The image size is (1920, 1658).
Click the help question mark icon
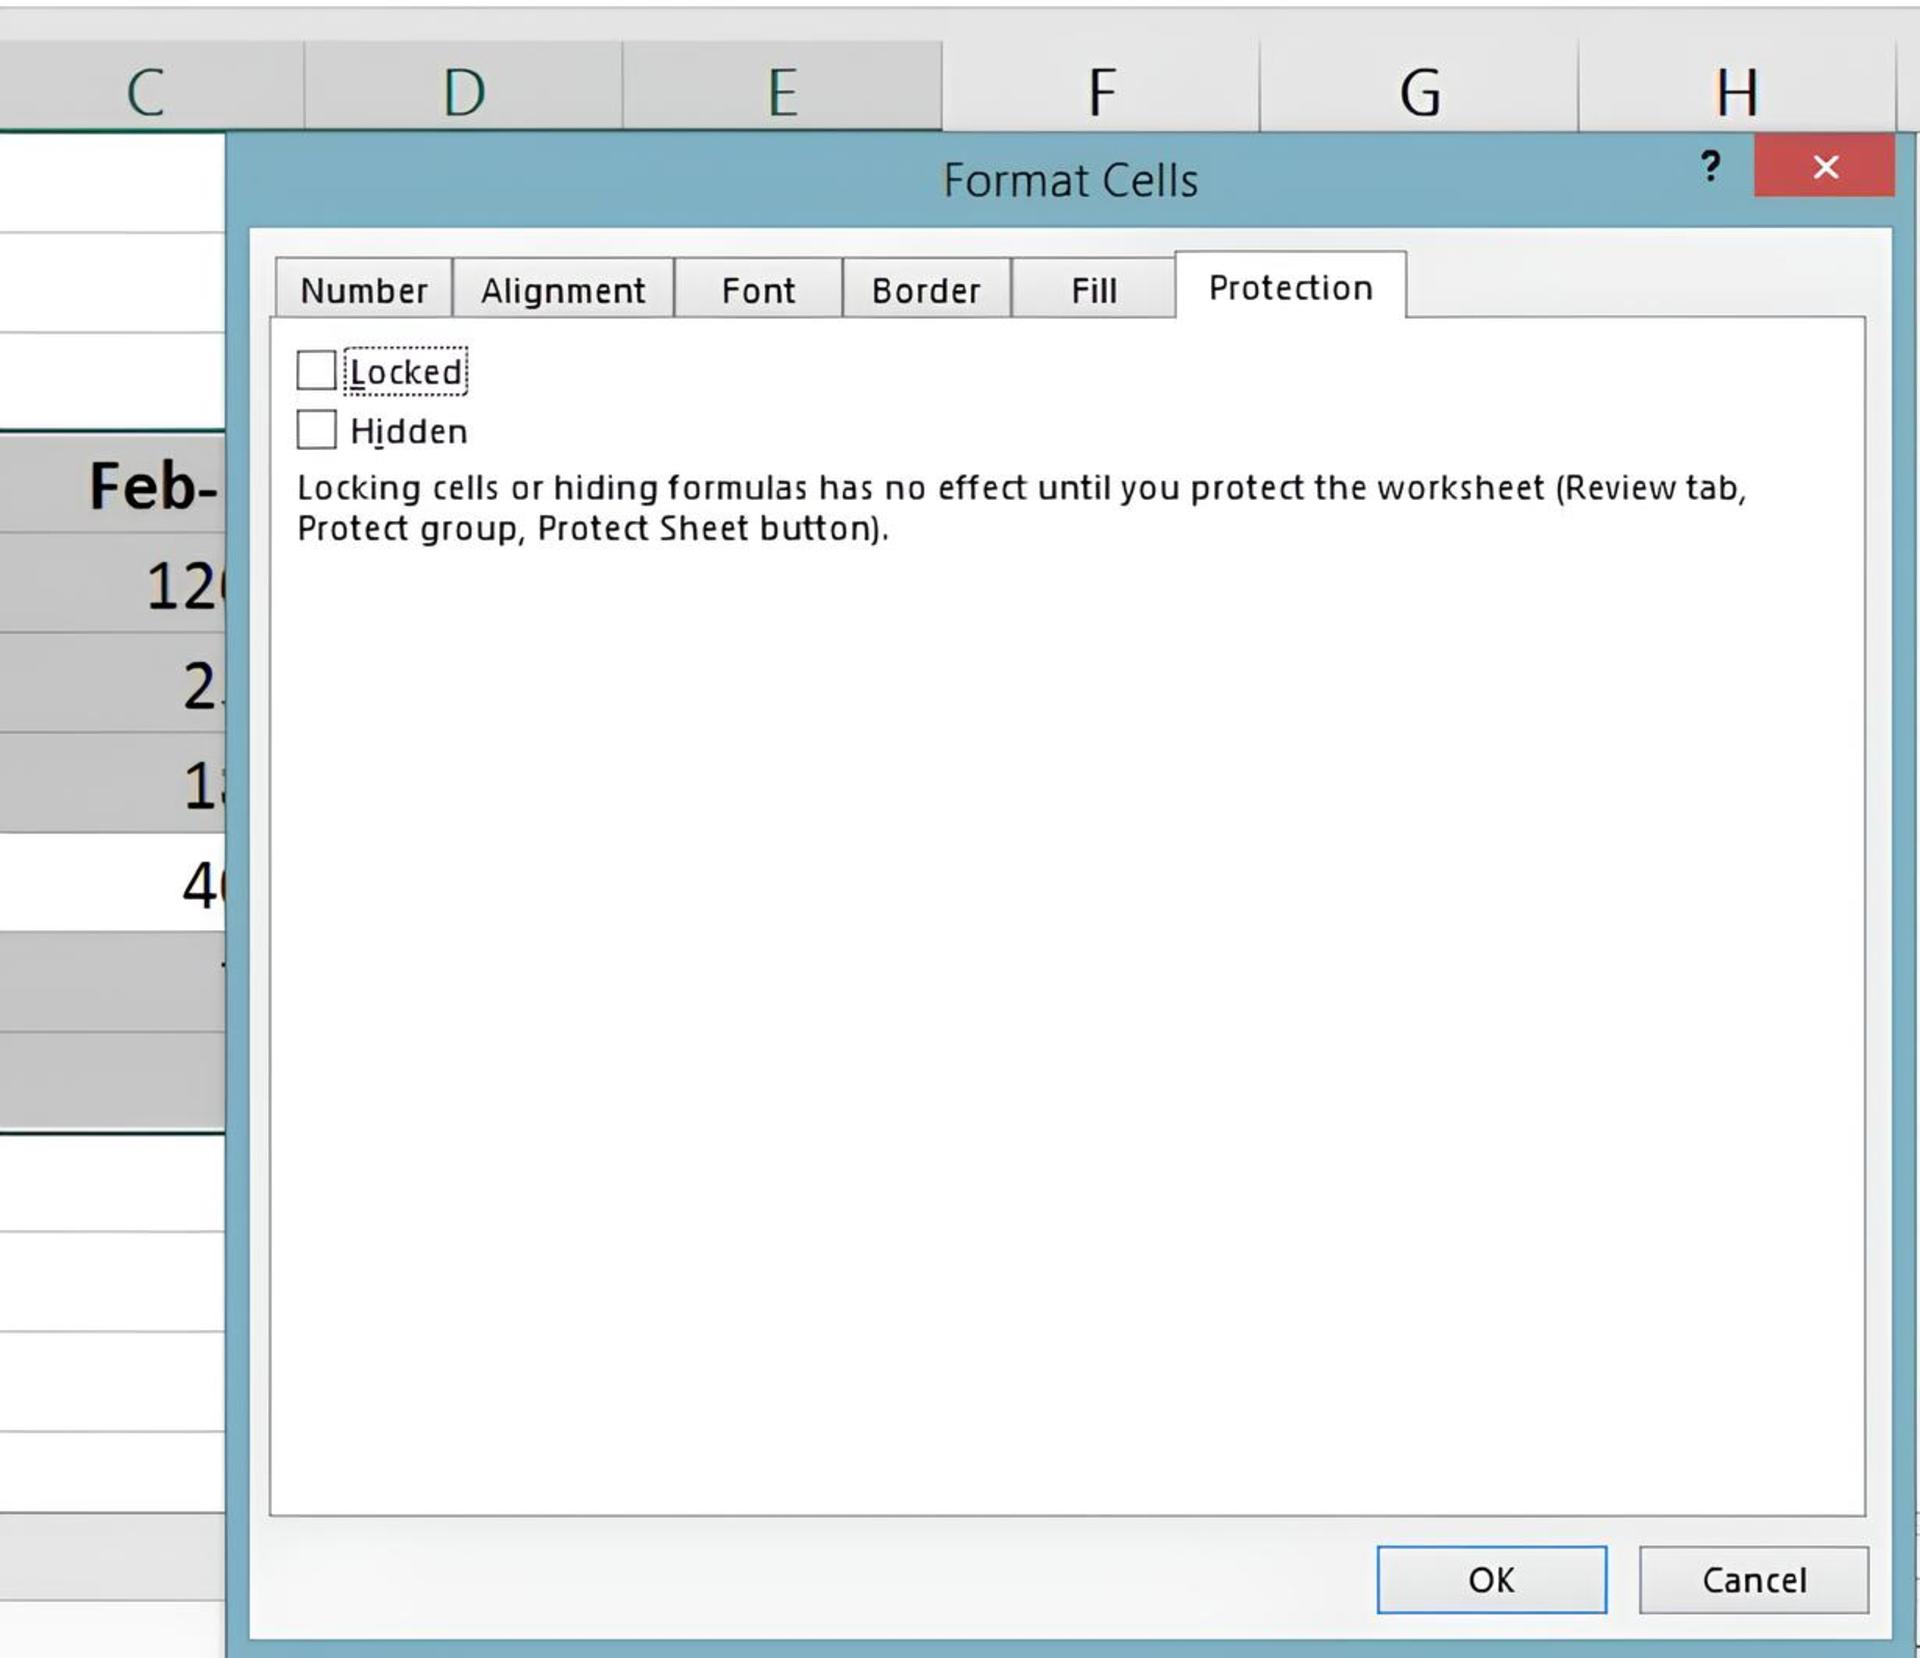[1711, 166]
